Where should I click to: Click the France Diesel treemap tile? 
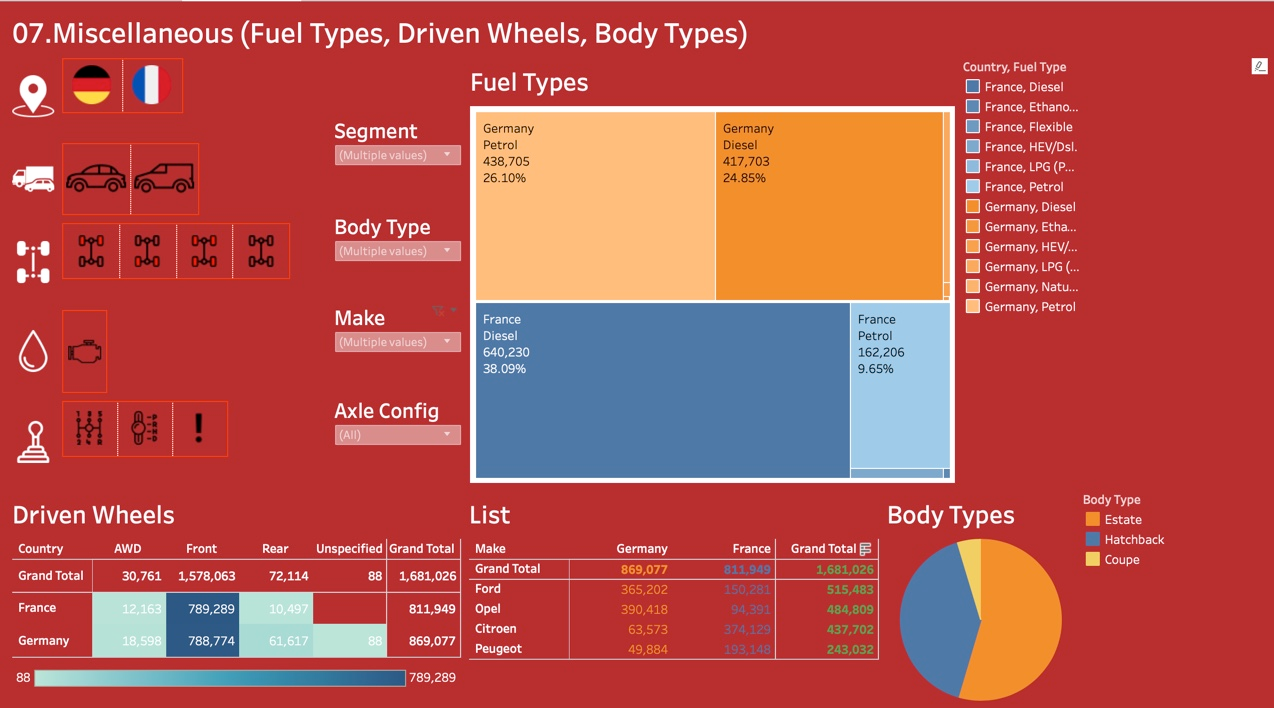(x=662, y=390)
